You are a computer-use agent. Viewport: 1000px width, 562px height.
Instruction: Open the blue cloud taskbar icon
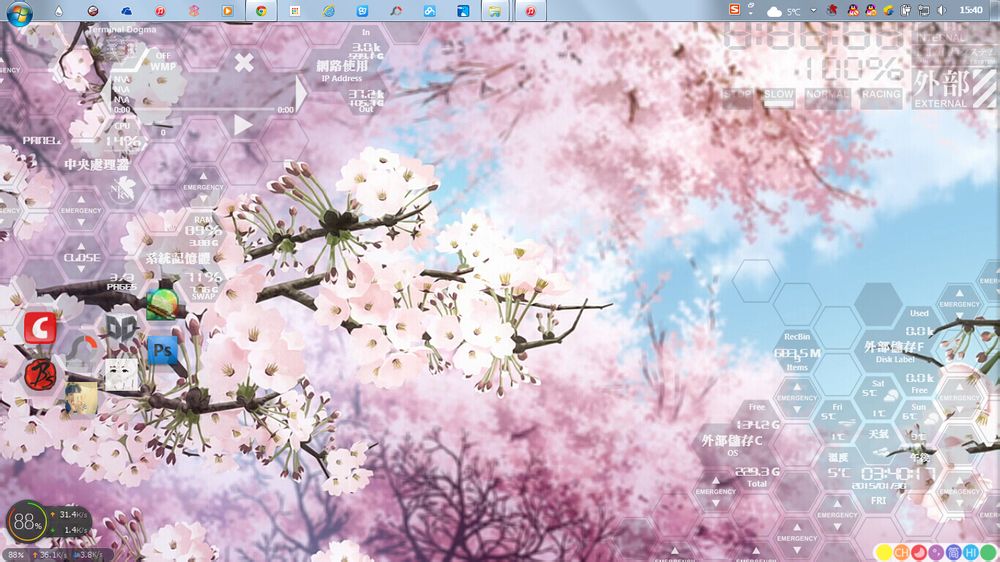click(127, 11)
